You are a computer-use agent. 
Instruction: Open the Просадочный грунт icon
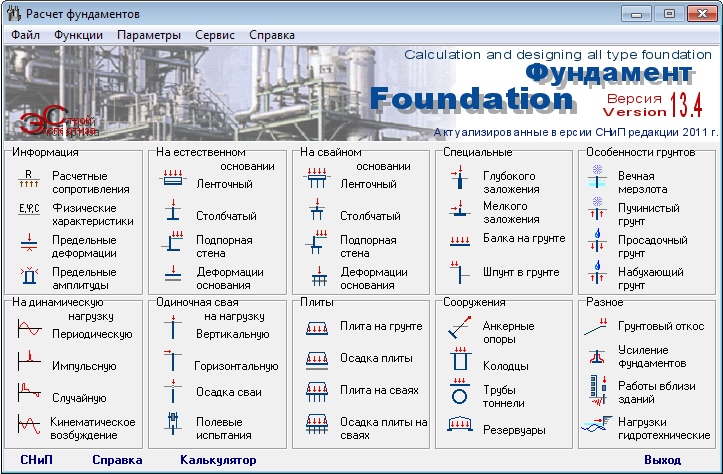pos(597,240)
